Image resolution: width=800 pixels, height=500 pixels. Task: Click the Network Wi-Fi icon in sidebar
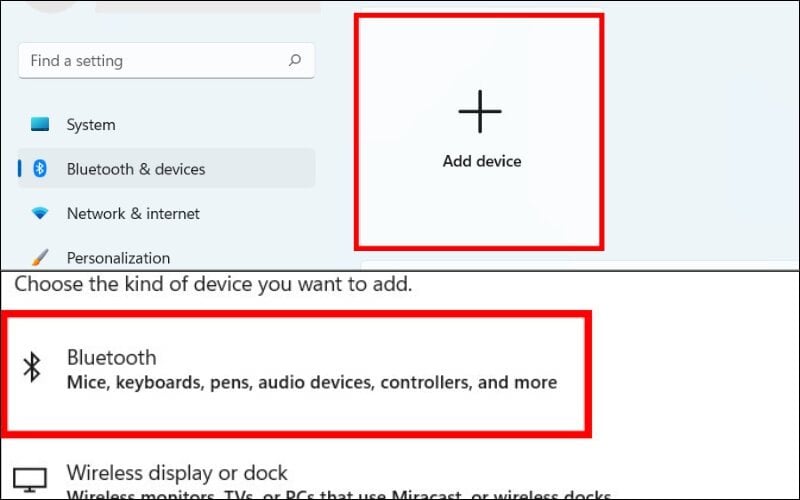(x=40, y=213)
